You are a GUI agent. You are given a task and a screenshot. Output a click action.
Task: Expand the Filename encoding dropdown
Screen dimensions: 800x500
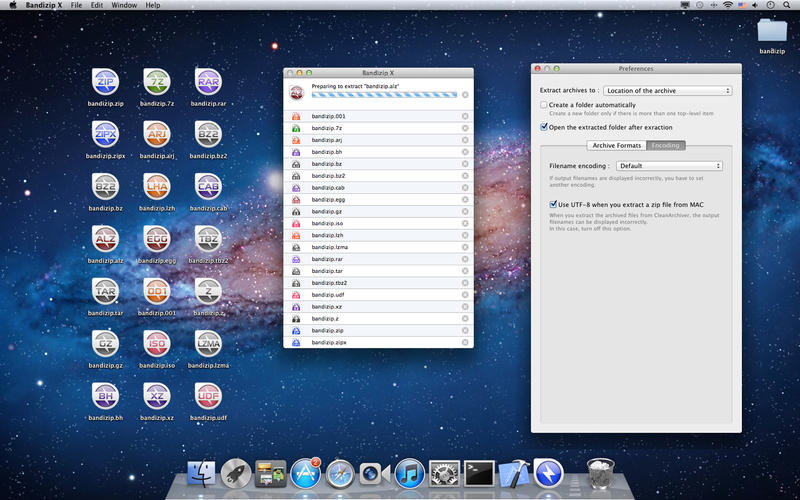(669, 166)
